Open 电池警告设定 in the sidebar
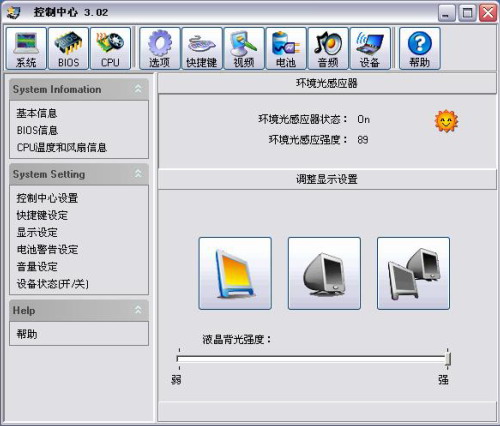 tap(47, 249)
